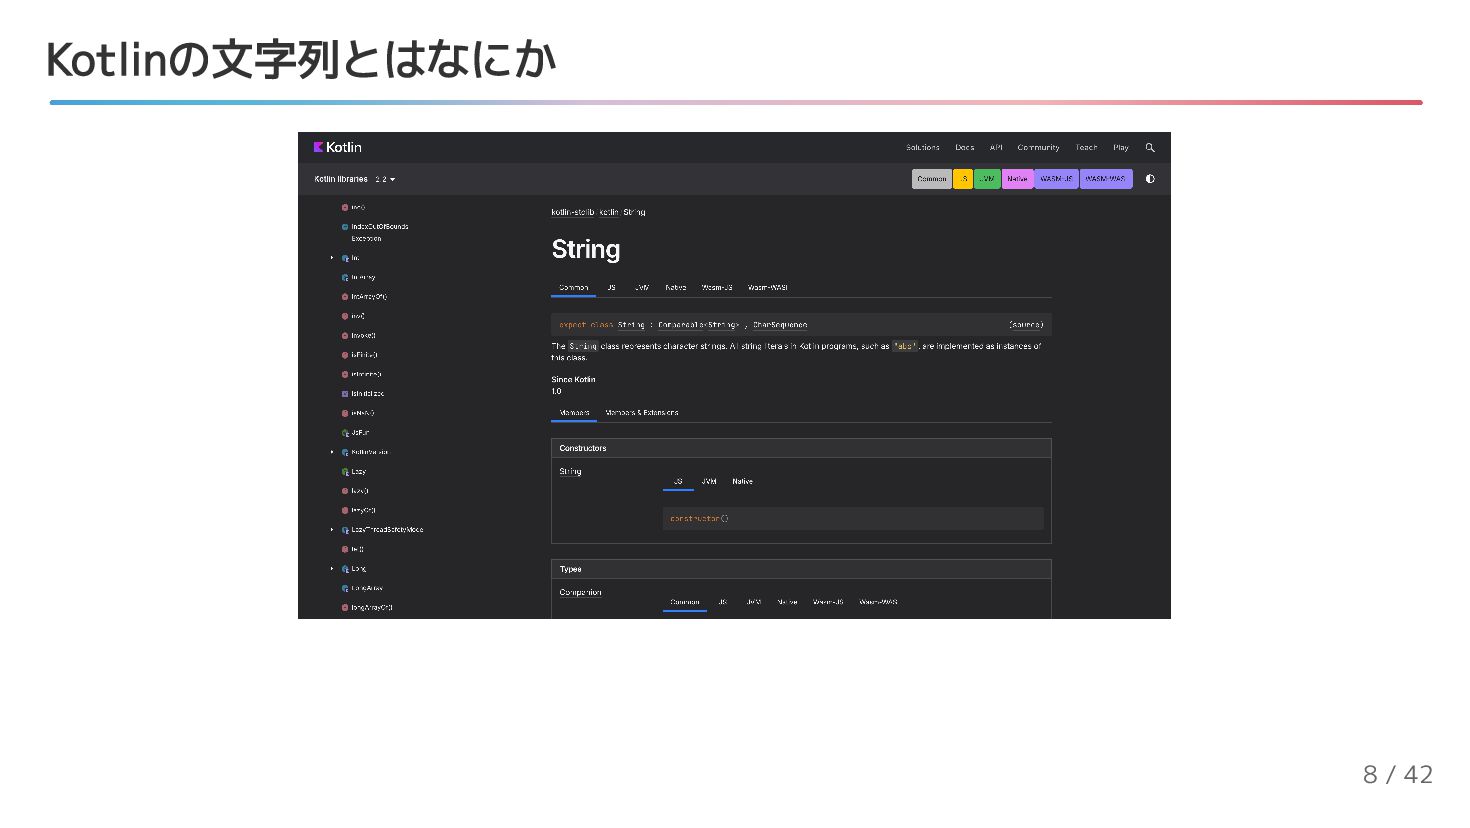This screenshot has height=828, width=1470.
Task: Expand the KotlinVersion tree node
Action: coord(332,452)
